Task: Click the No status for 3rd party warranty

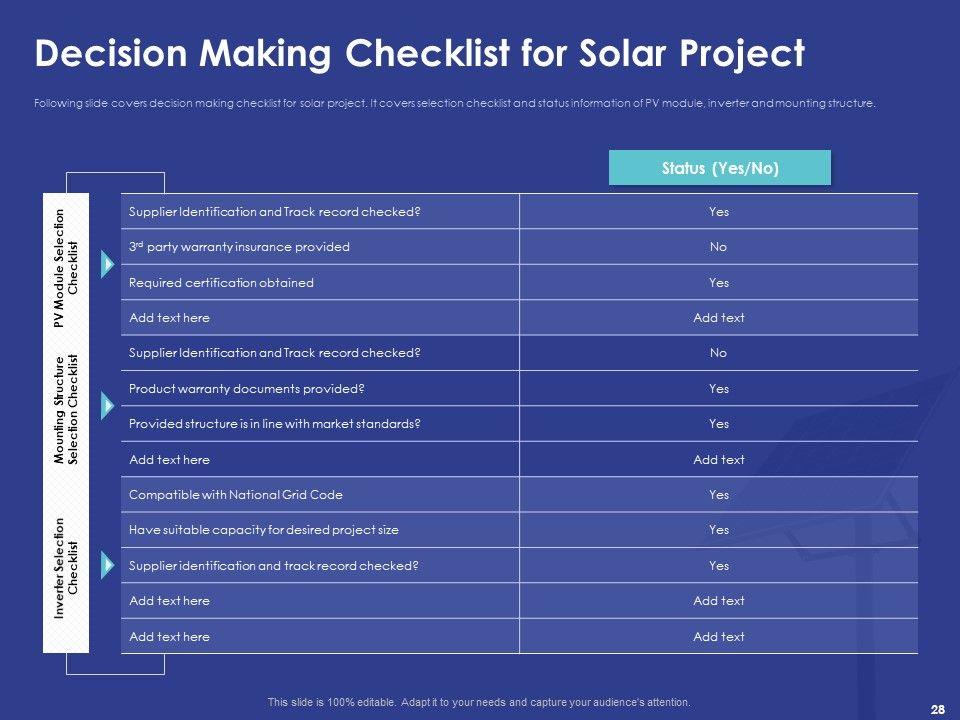Action: (x=718, y=247)
